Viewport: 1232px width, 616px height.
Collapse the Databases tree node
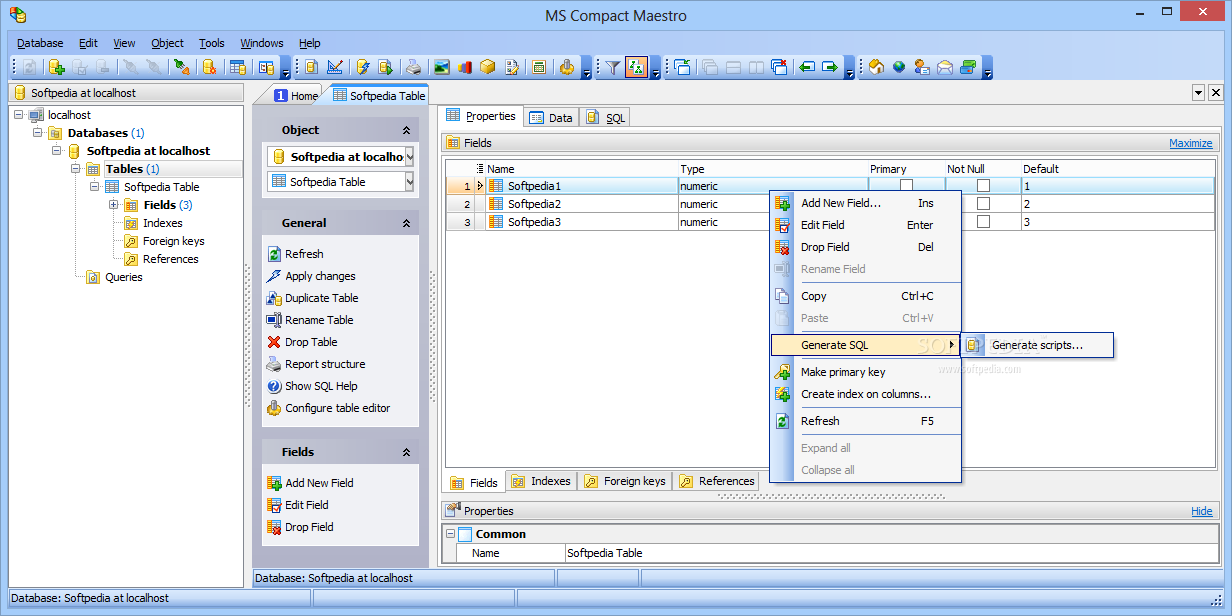tap(37, 133)
